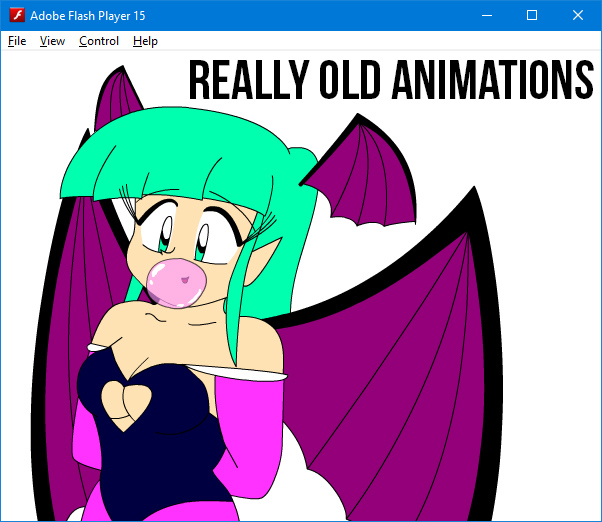Click the pink bubblegum bubble
Viewport: 602px width, 522px height.
[x=176, y=283]
